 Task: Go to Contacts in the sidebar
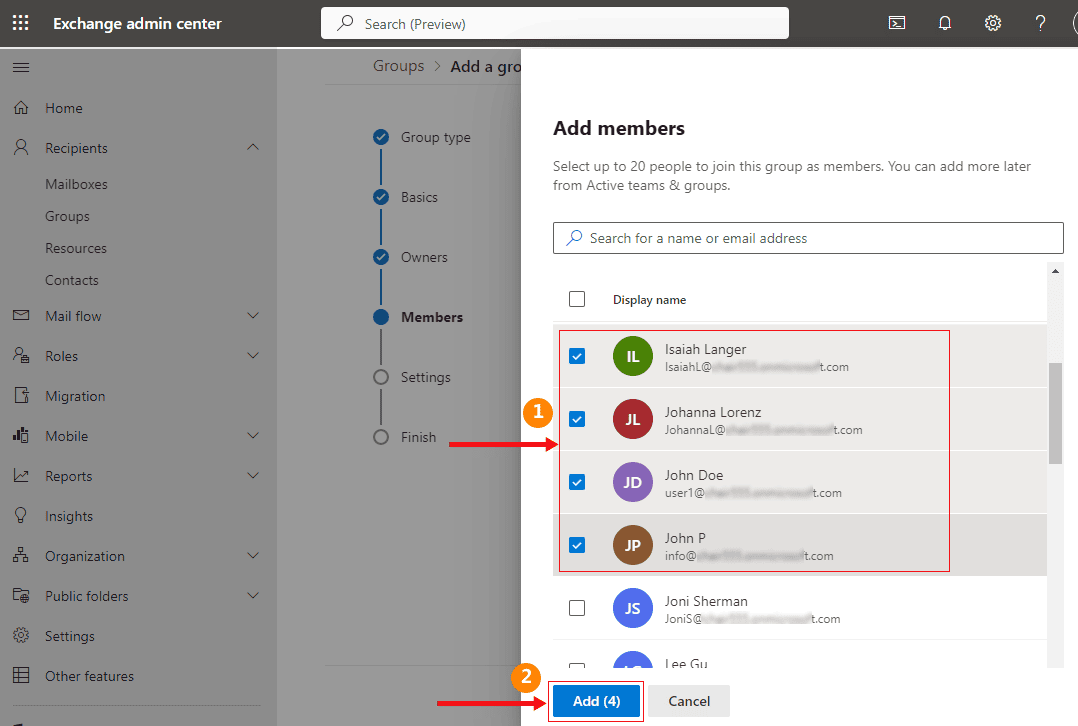click(x=72, y=280)
